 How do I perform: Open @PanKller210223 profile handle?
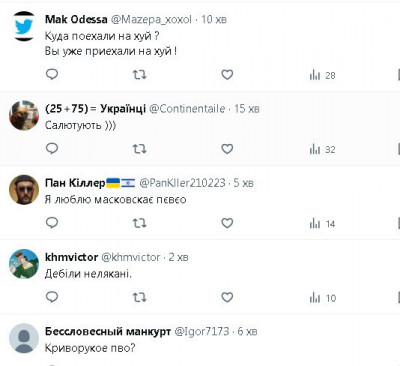pyautogui.click(x=182, y=183)
